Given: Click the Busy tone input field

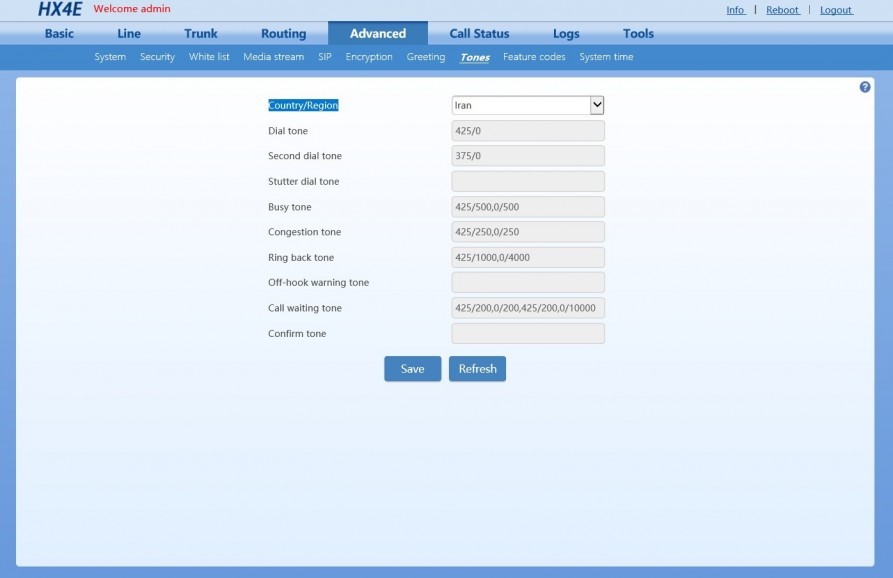Looking at the screenshot, I should tap(527, 207).
